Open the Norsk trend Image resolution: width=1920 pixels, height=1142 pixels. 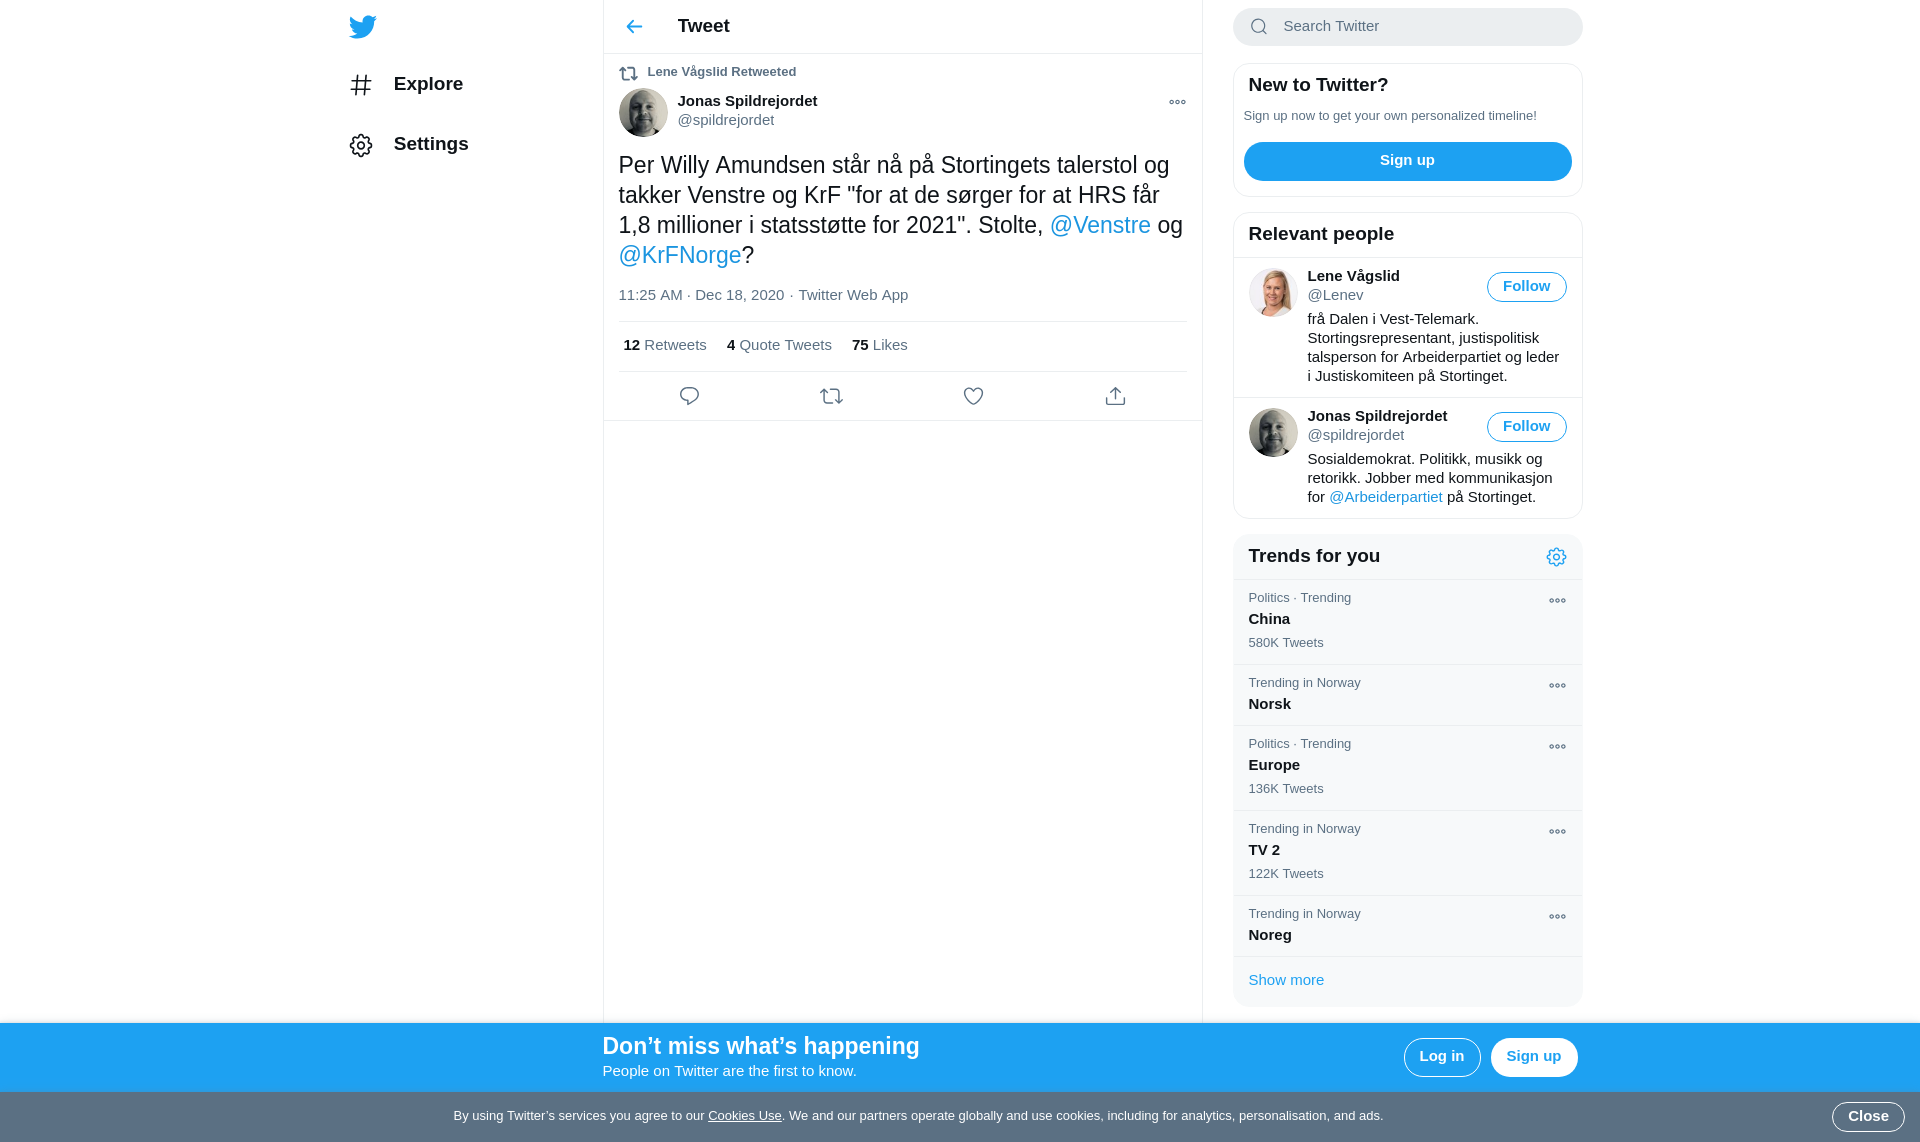pos(1407,695)
